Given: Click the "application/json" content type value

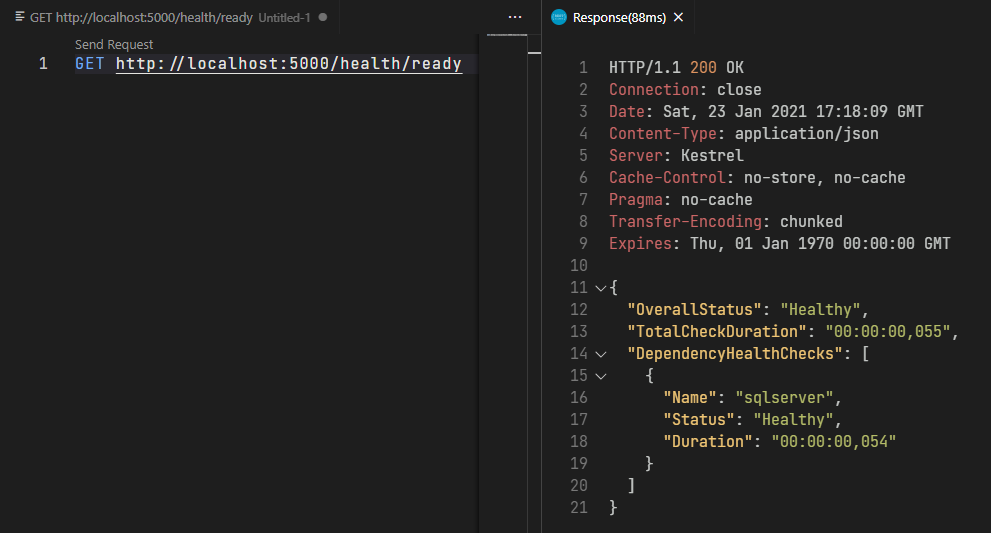Looking at the screenshot, I should [x=806, y=134].
